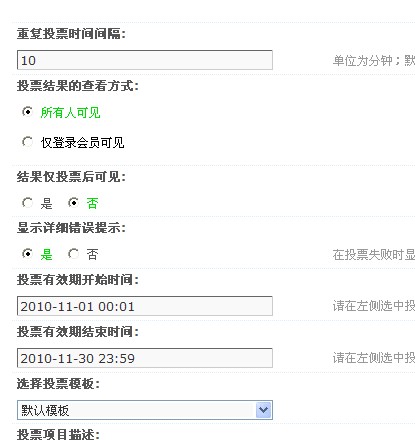
Task: Choose 否 under 结果仅投票后可见
Action: coord(73,203)
